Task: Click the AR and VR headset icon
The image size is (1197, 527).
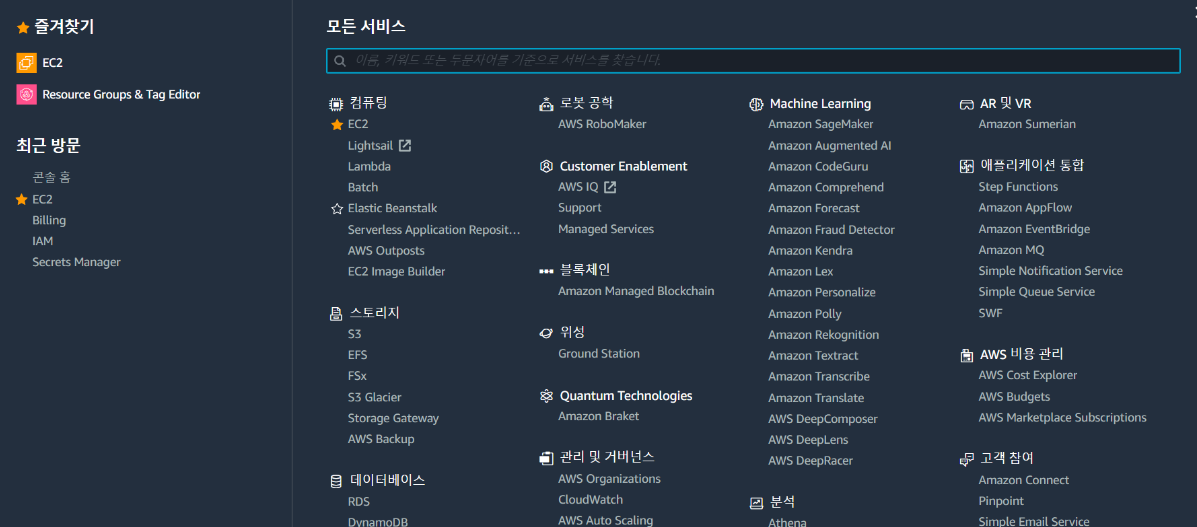Action: tap(966, 104)
